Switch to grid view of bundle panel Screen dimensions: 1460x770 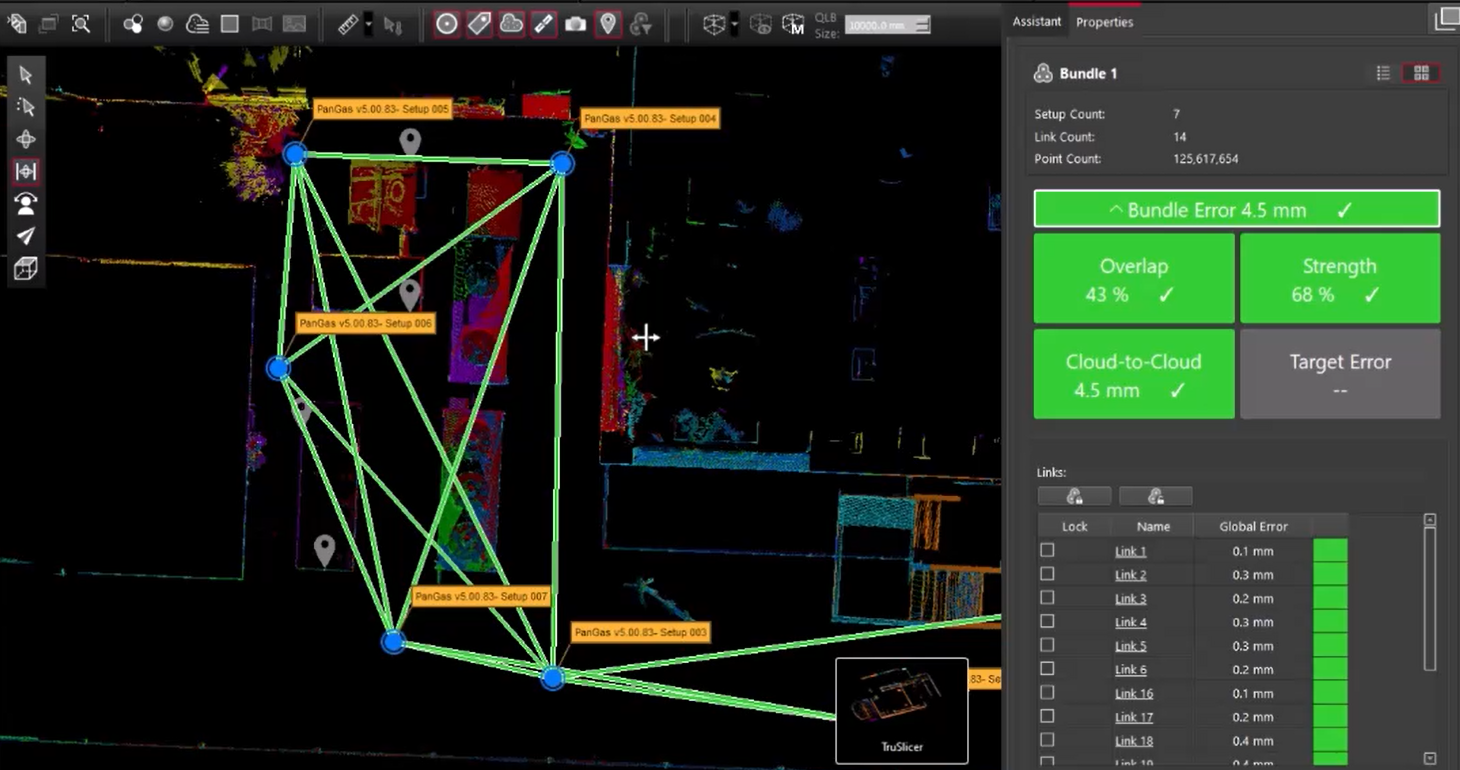pyautogui.click(x=1421, y=73)
